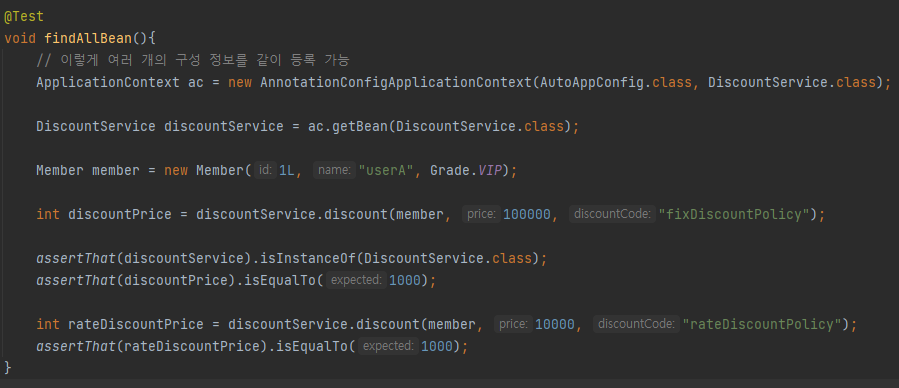Click the closing brace of method

click(x=7, y=367)
